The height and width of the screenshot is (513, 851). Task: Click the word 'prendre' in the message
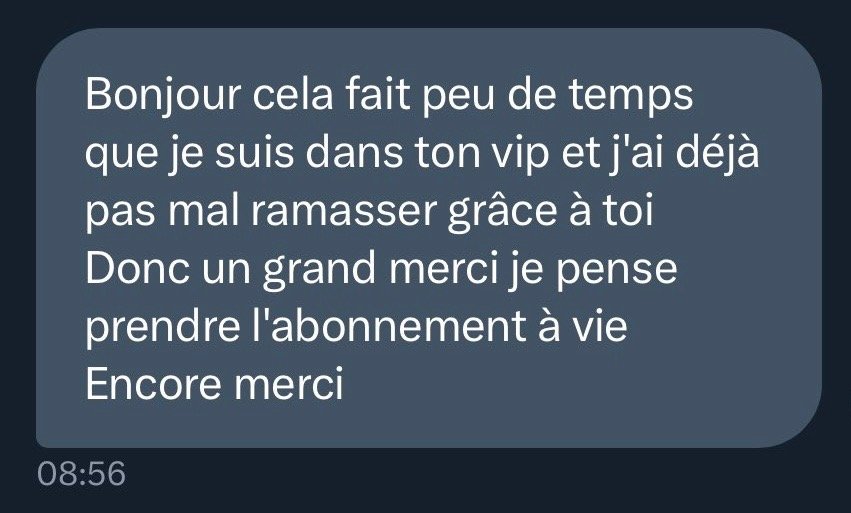[162, 328]
